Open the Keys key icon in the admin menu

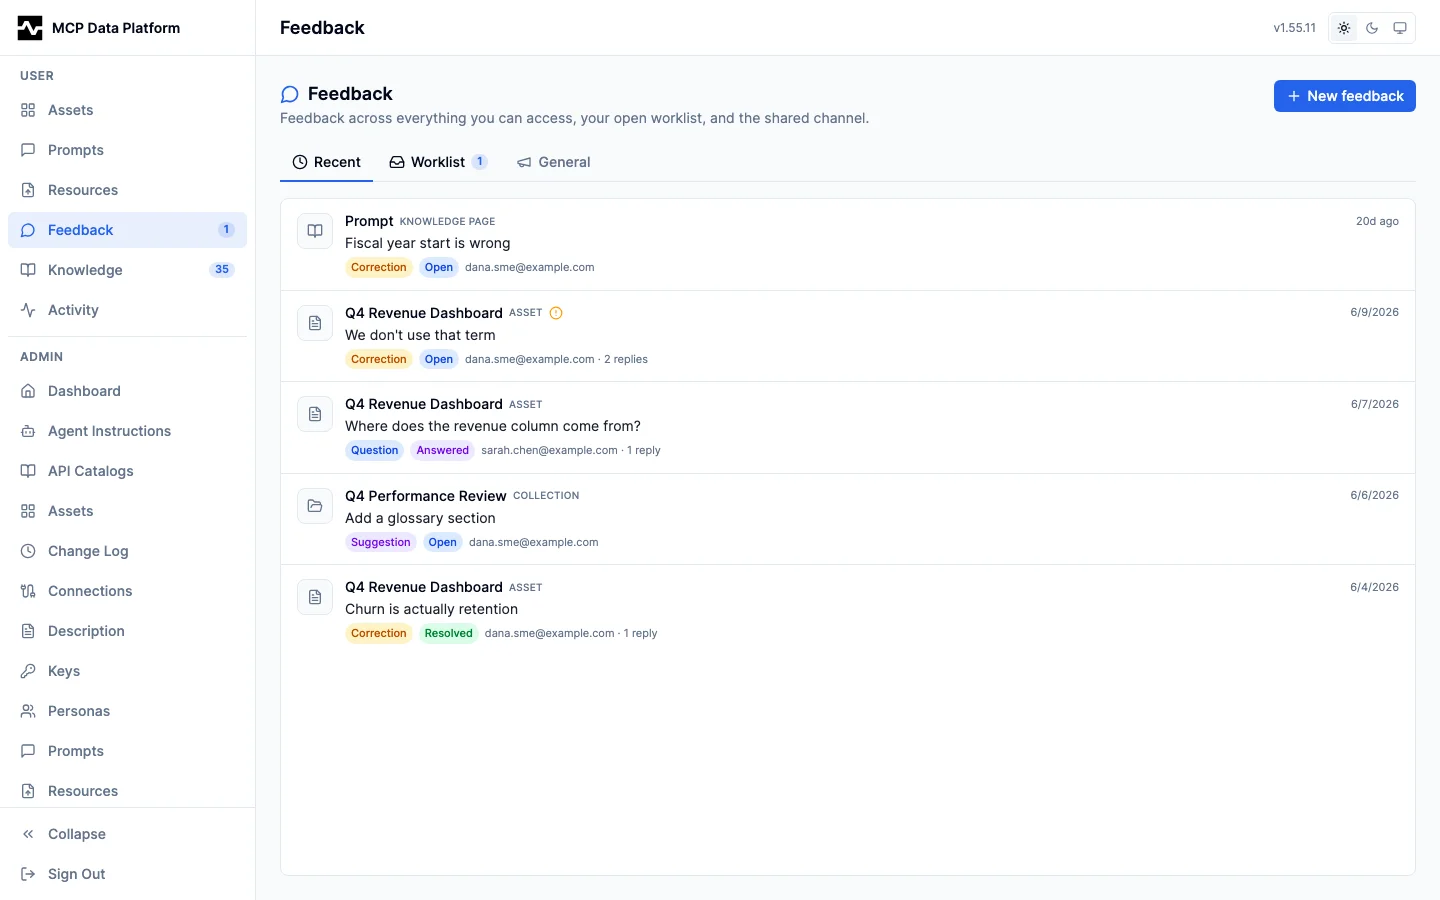pos(28,671)
